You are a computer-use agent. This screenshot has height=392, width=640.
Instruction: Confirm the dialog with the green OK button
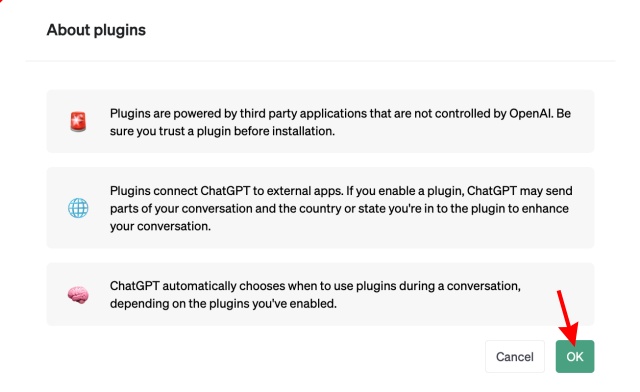coord(575,356)
